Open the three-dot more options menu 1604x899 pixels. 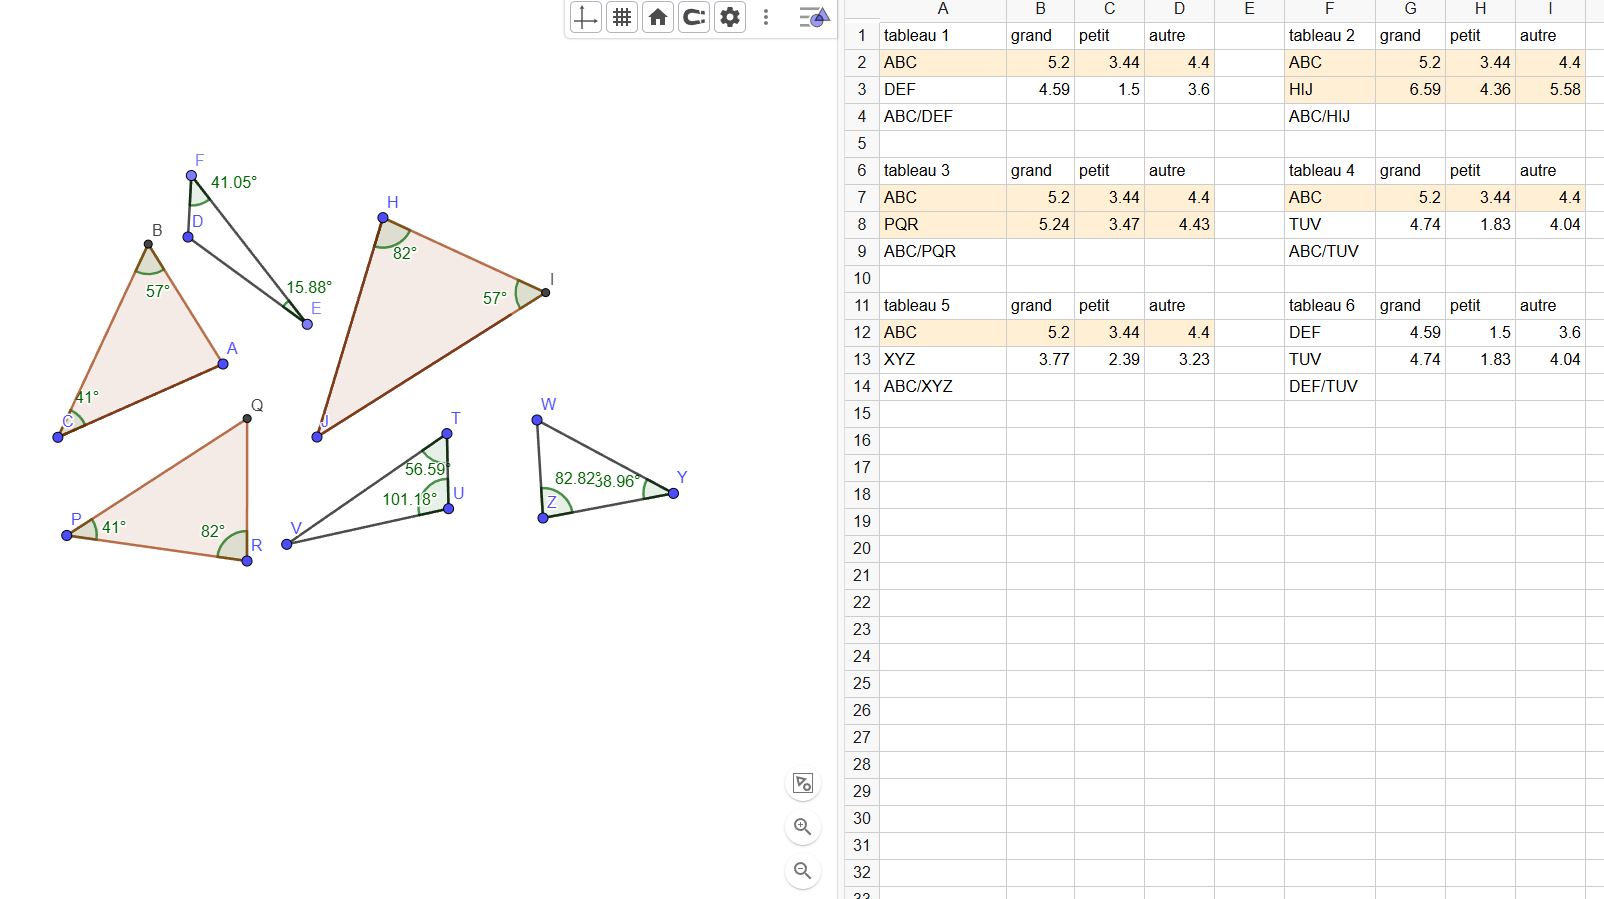click(766, 17)
